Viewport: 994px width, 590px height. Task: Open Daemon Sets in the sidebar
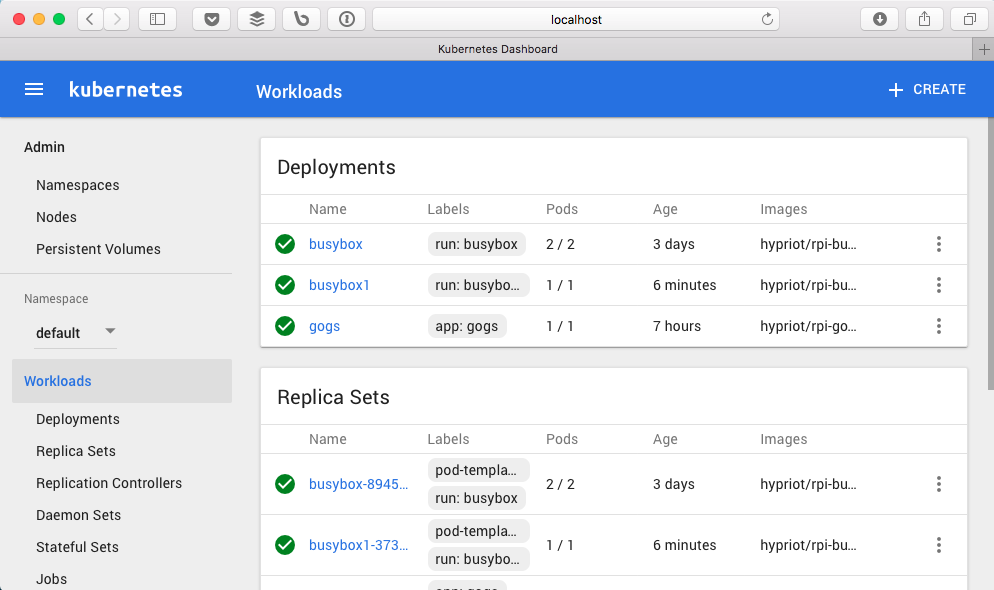(x=79, y=515)
